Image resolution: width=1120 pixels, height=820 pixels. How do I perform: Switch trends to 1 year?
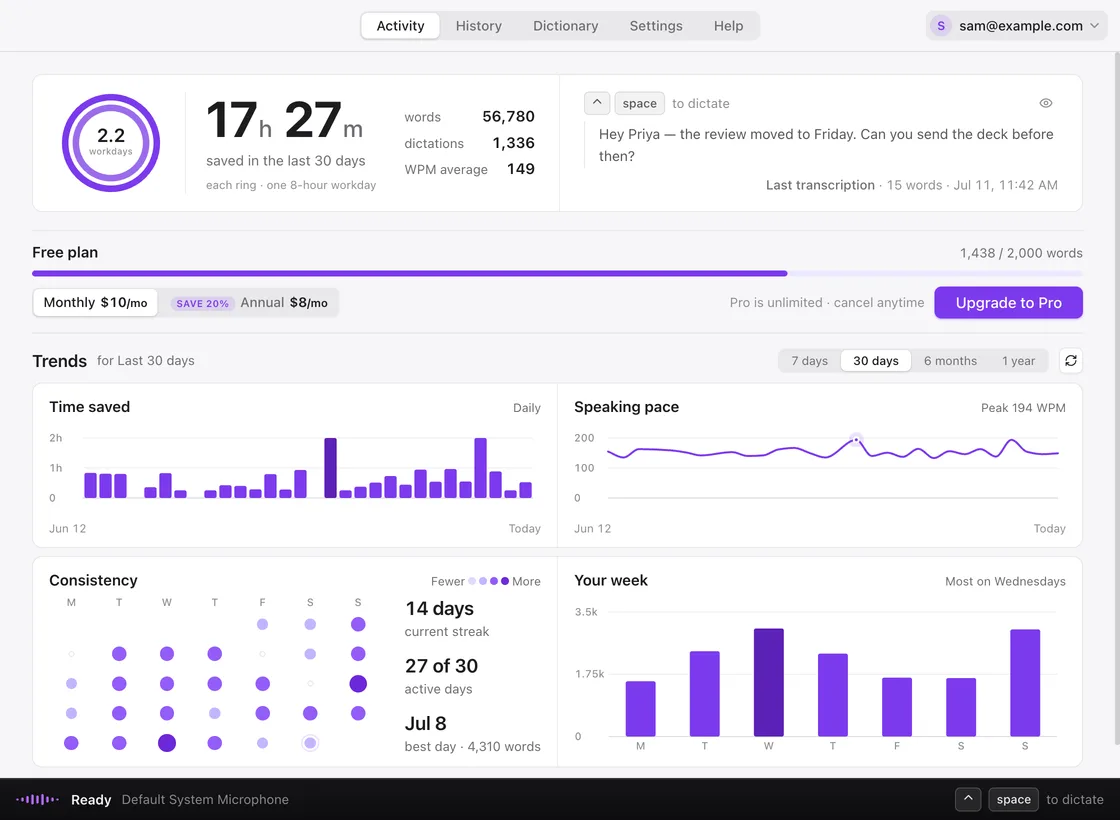[1018, 361]
